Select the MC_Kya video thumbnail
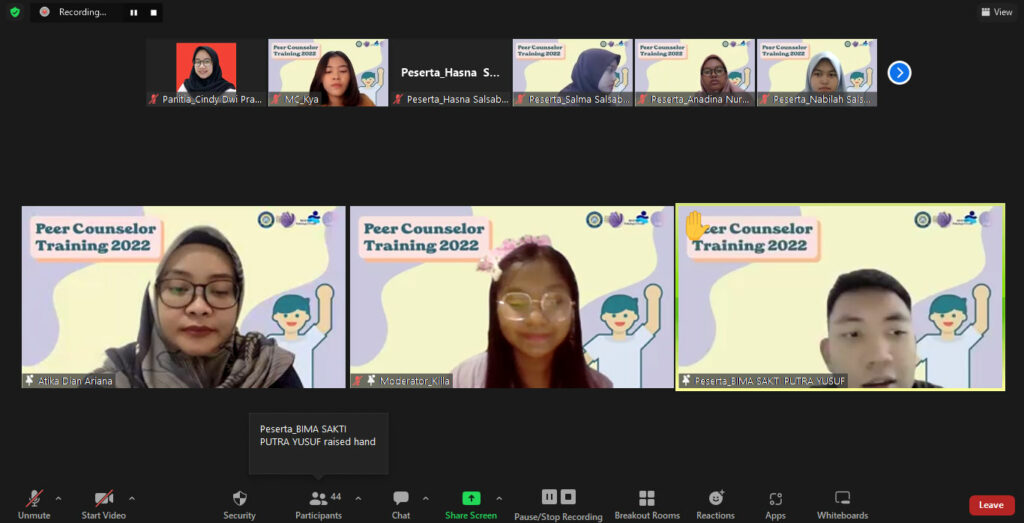This screenshot has width=1024, height=523. 328,72
